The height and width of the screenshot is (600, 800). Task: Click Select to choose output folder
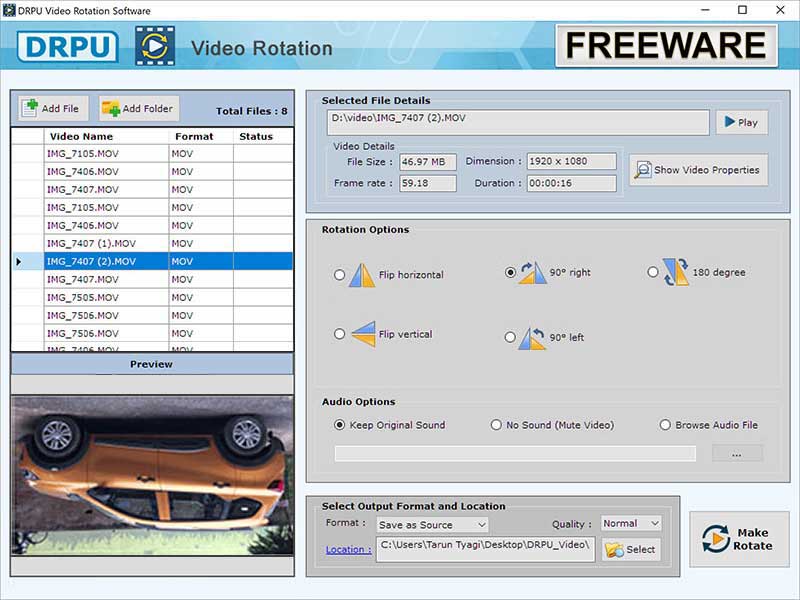(x=631, y=549)
